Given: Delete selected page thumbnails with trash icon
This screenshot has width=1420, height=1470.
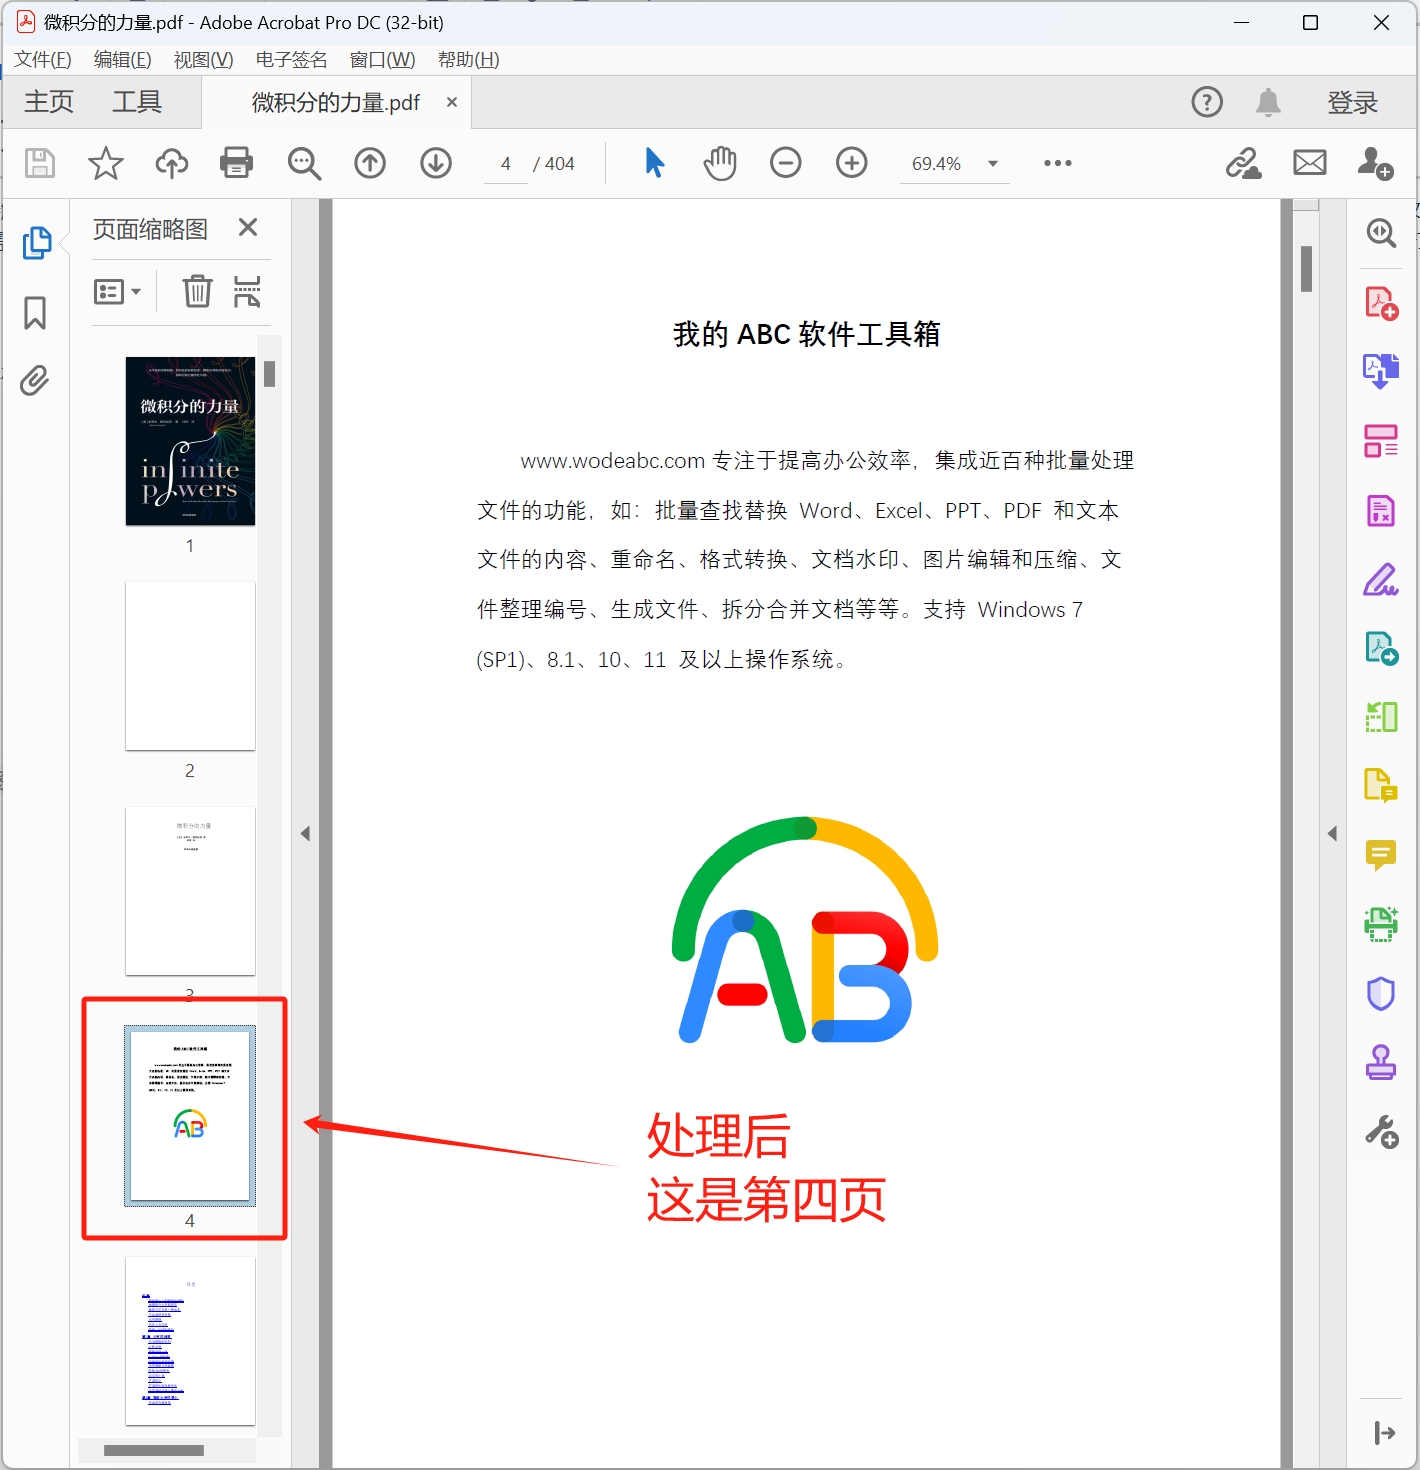Looking at the screenshot, I should click(x=197, y=291).
